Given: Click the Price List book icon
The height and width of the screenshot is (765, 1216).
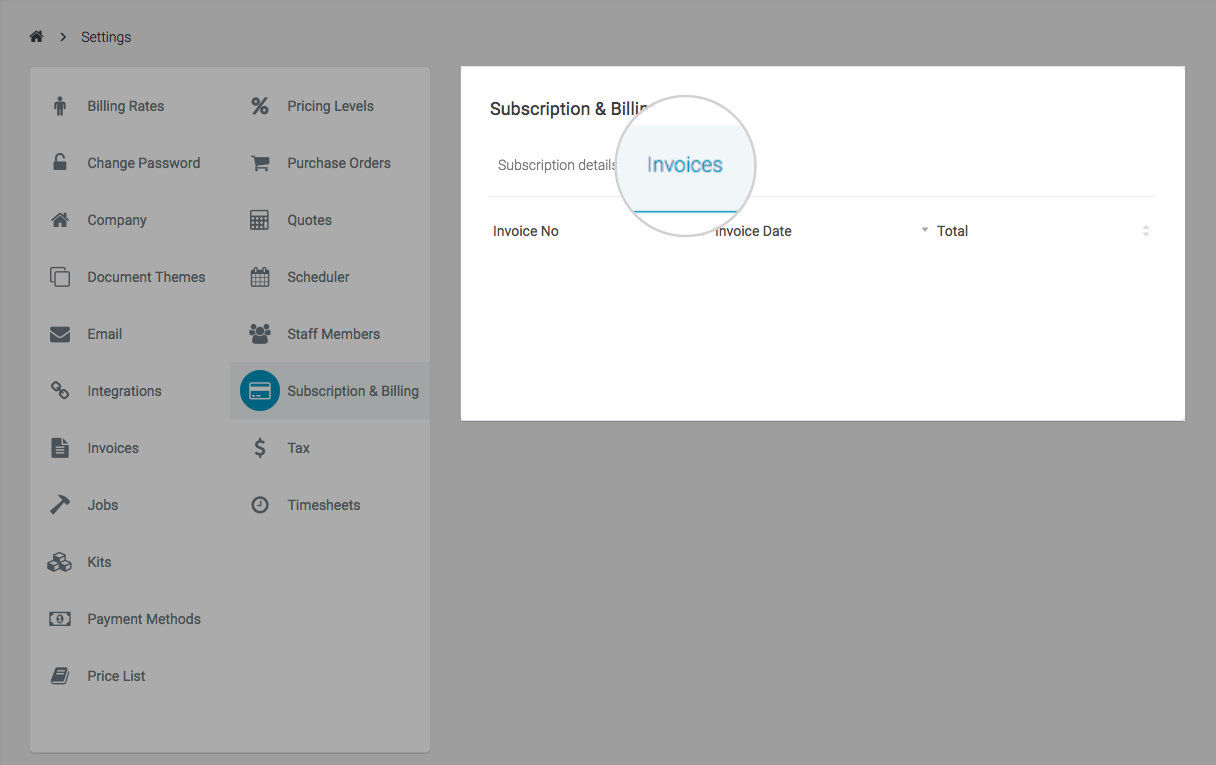Looking at the screenshot, I should click(60, 676).
